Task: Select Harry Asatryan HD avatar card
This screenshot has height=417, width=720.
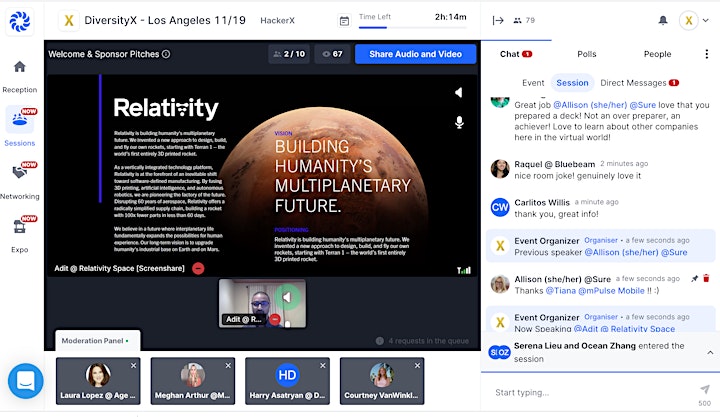Action: [x=287, y=381]
